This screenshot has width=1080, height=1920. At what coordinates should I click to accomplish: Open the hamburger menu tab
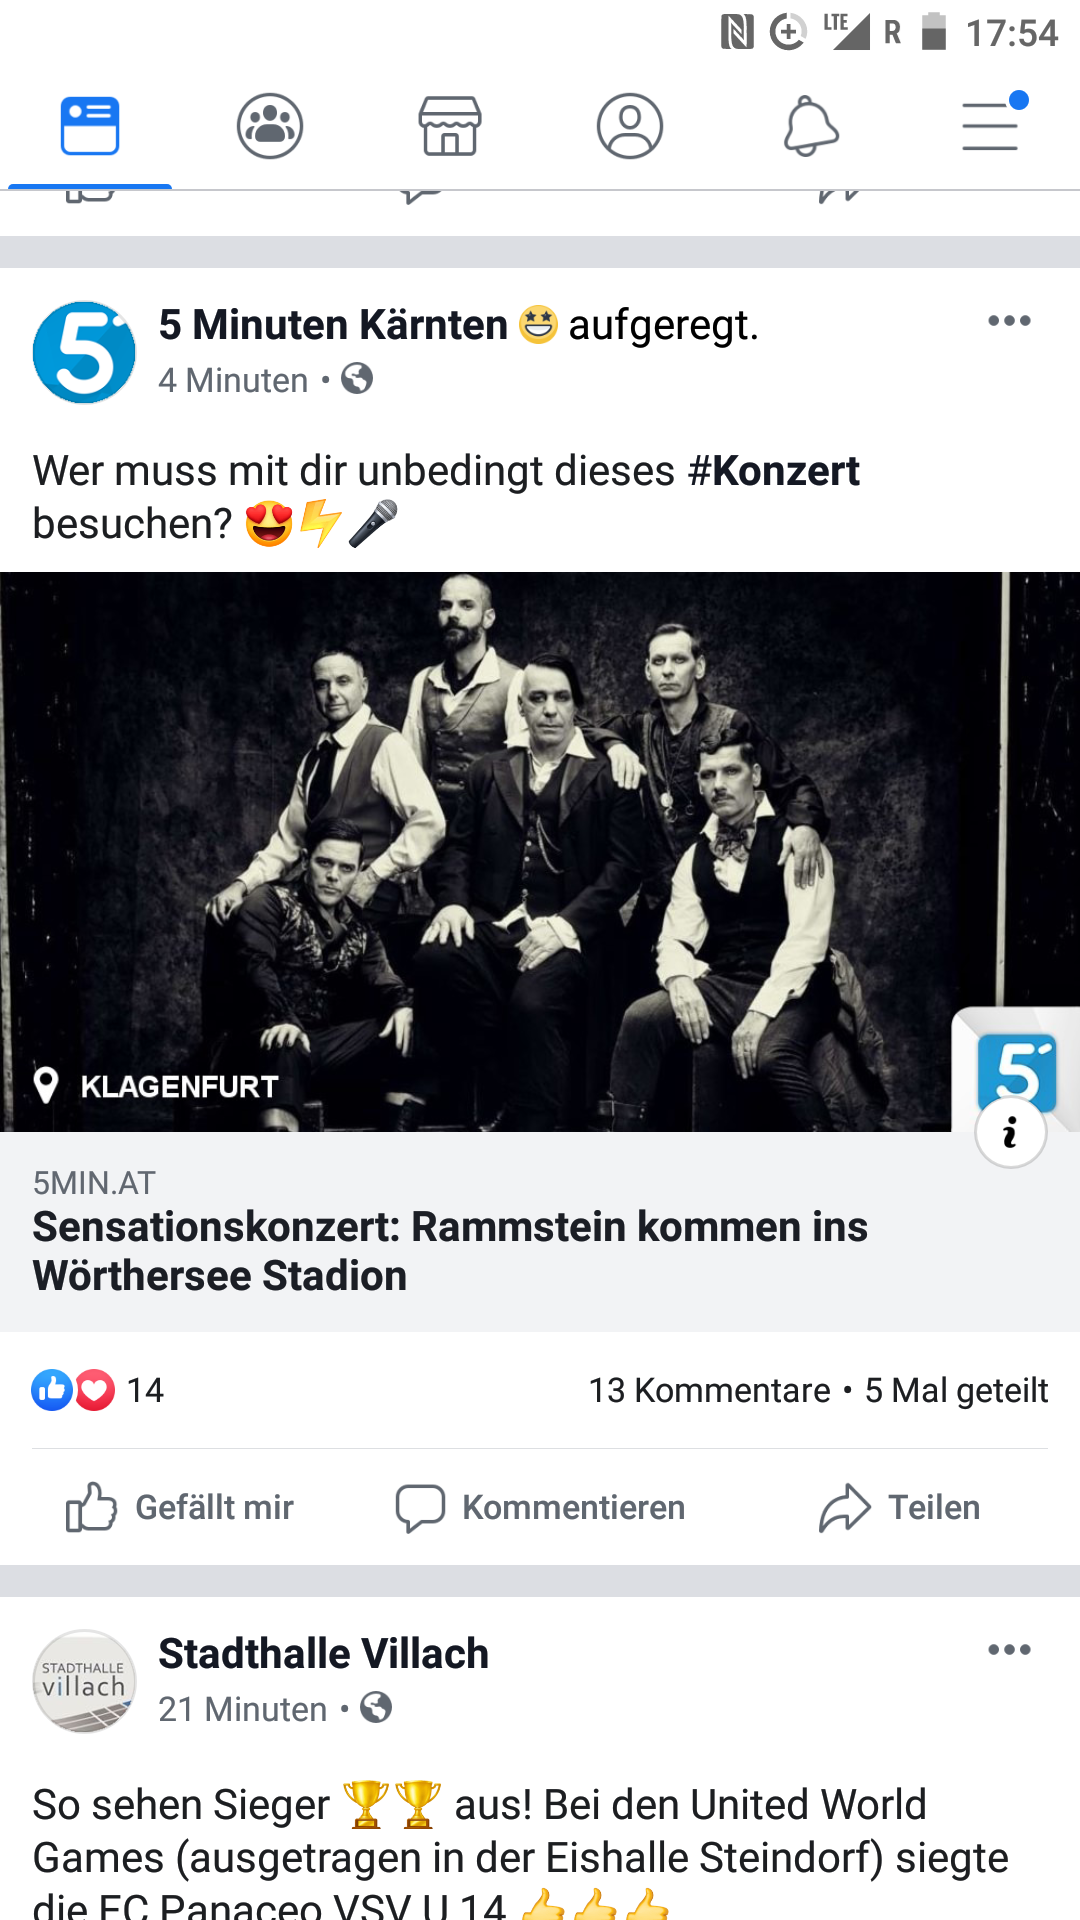coord(991,125)
